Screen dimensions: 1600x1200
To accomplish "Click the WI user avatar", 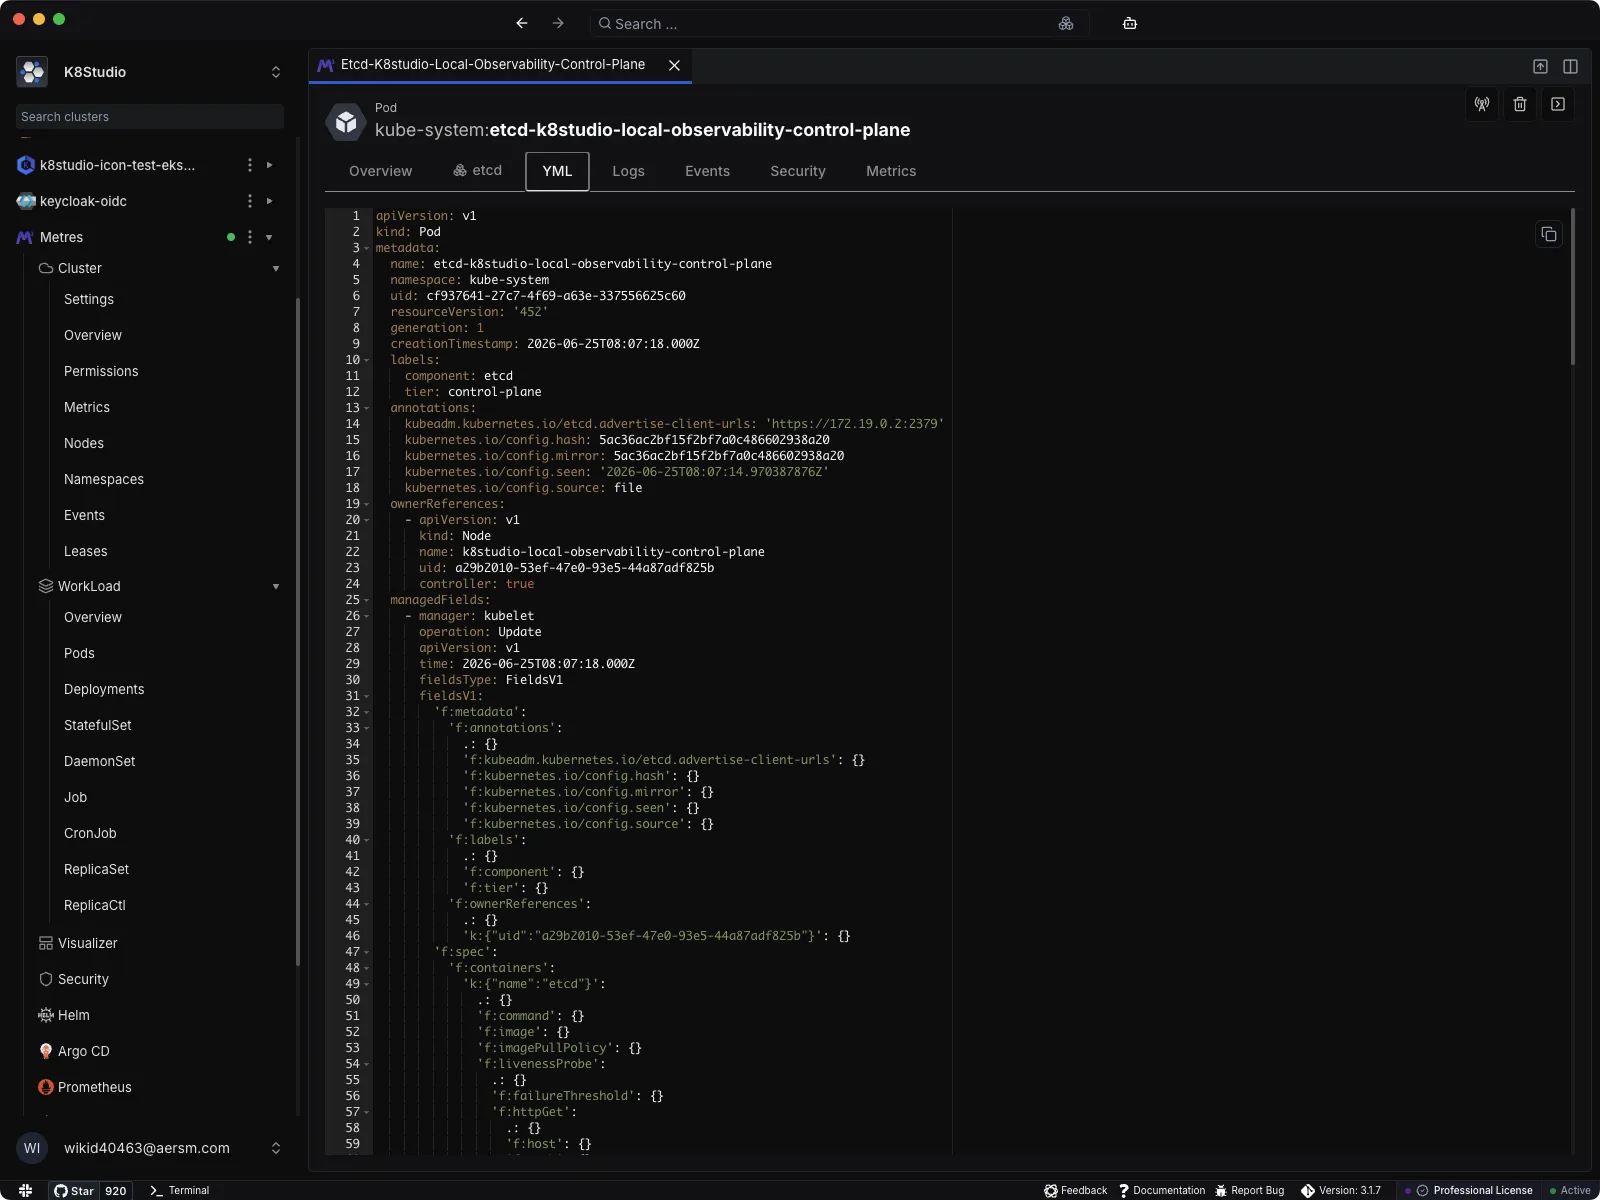I will point(32,1148).
